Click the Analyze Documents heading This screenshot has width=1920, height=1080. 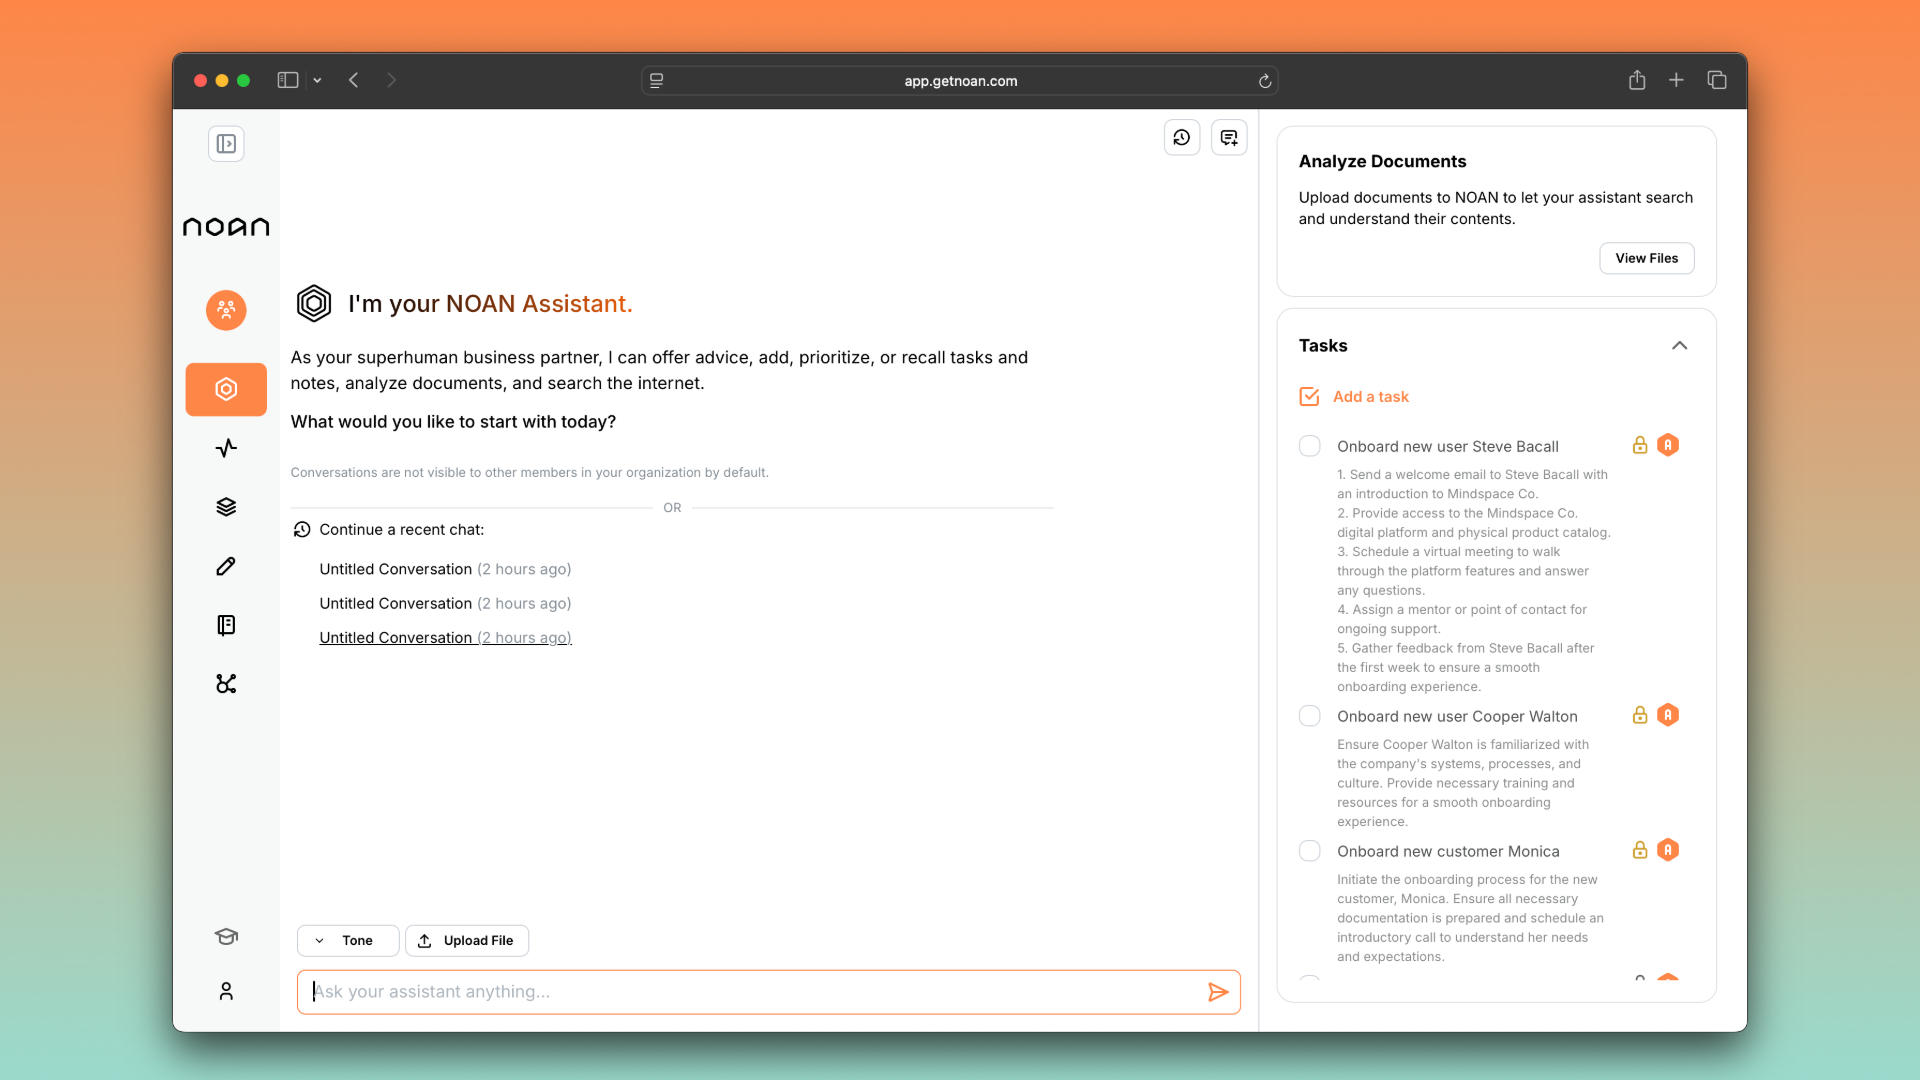click(x=1382, y=162)
